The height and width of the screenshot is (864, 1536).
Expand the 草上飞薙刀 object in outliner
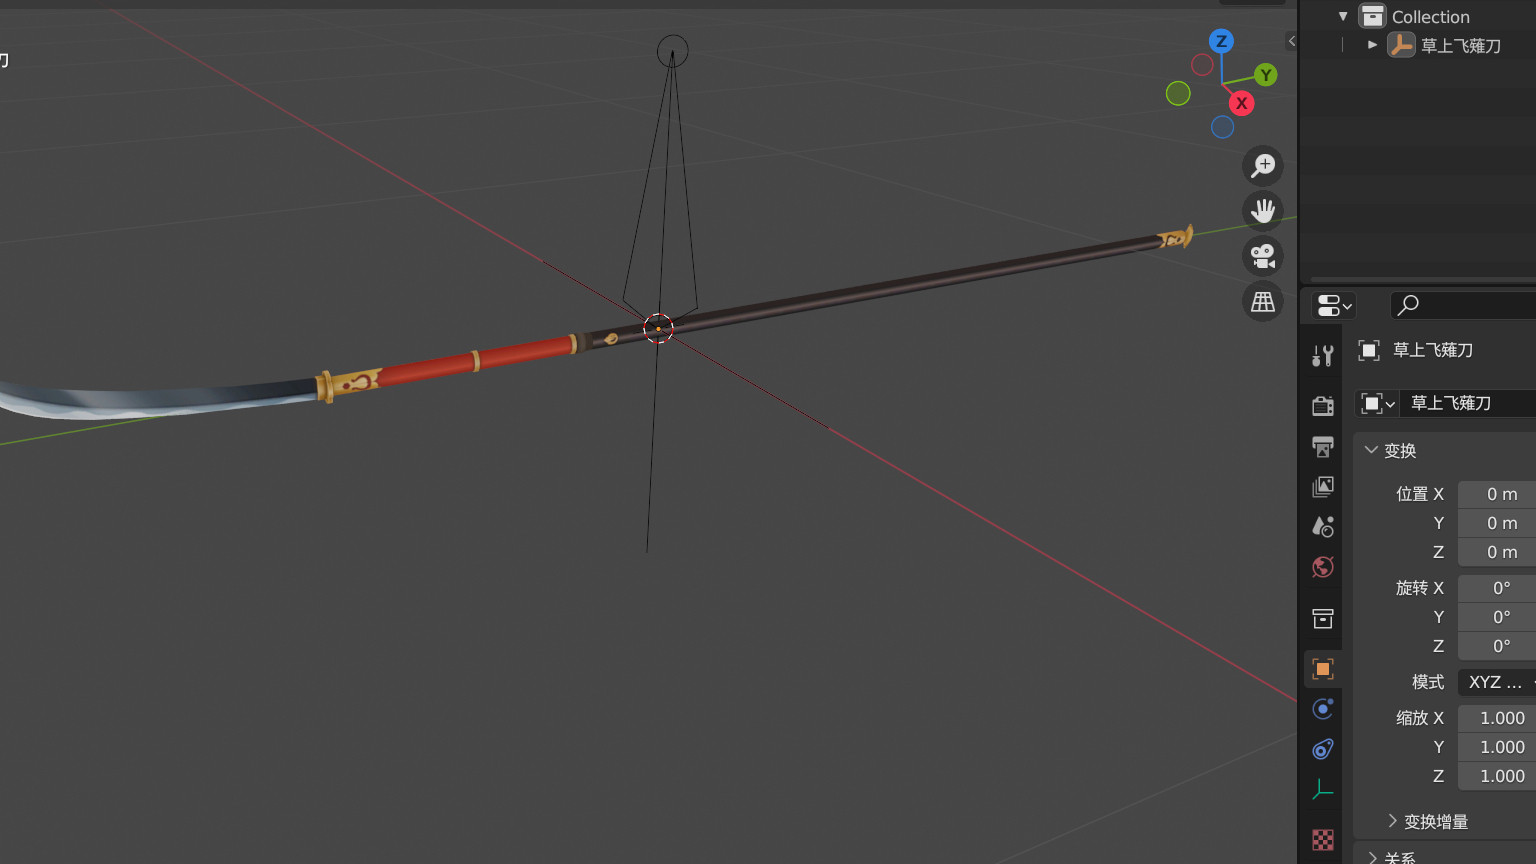[1372, 45]
